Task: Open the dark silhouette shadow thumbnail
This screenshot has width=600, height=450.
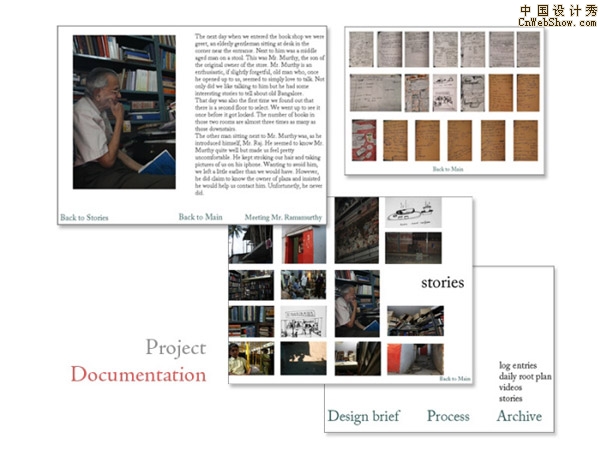Action: click(x=303, y=358)
